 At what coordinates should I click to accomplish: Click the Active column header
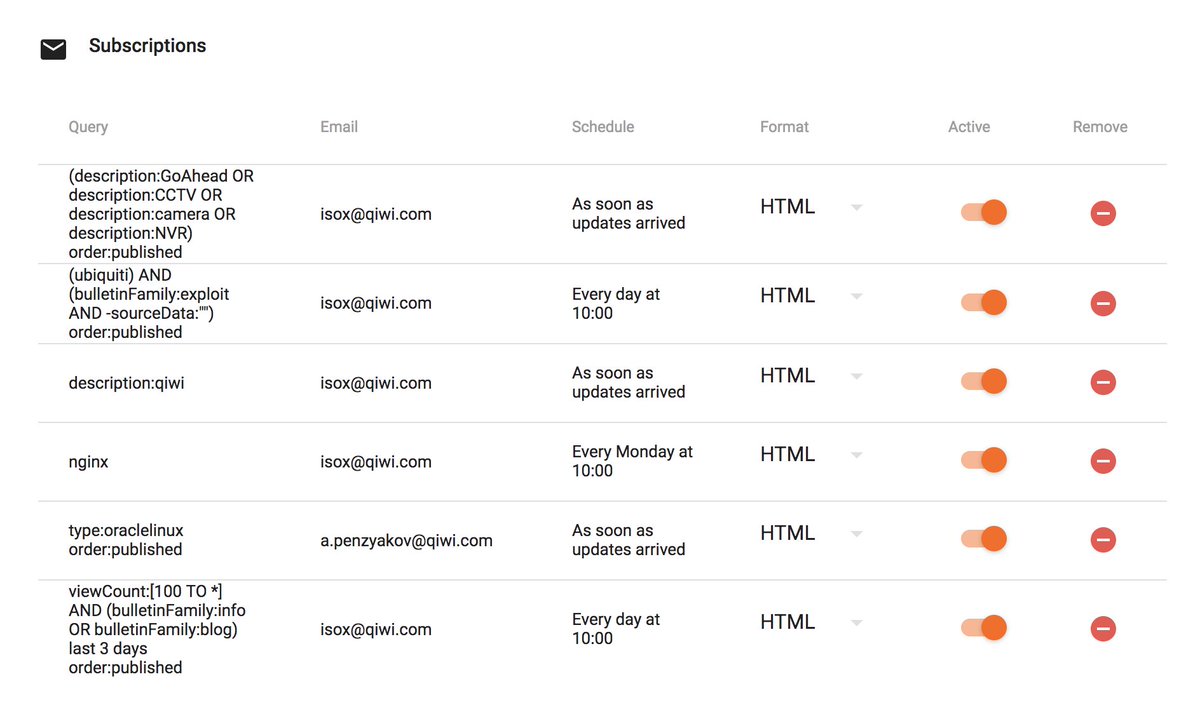coord(969,127)
